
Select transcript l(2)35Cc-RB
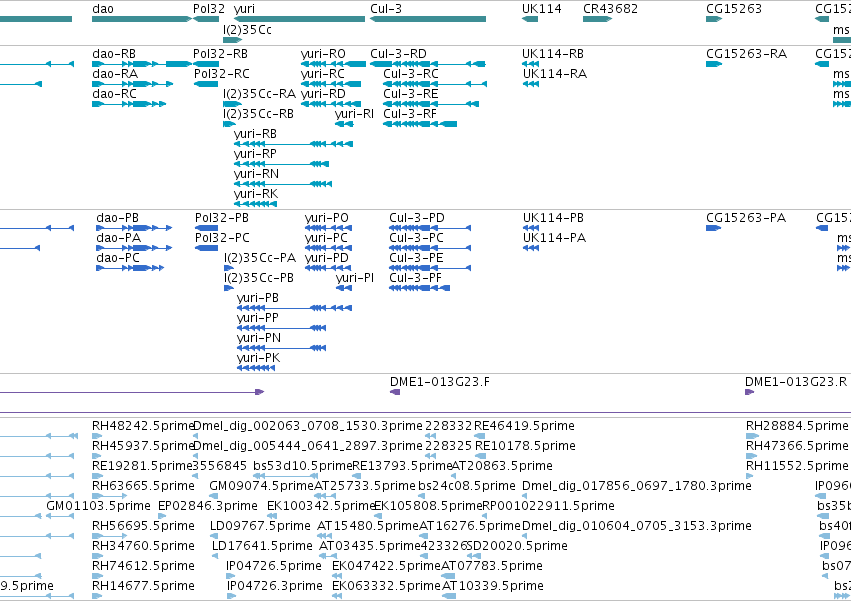tap(258, 114)
